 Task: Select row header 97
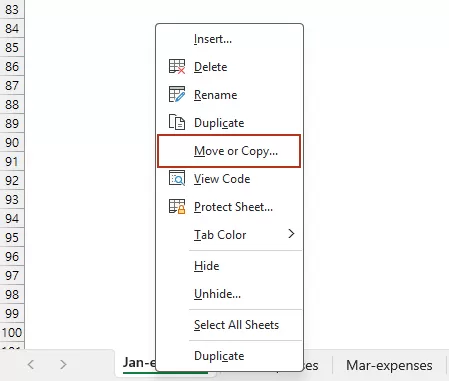[12, 275]
